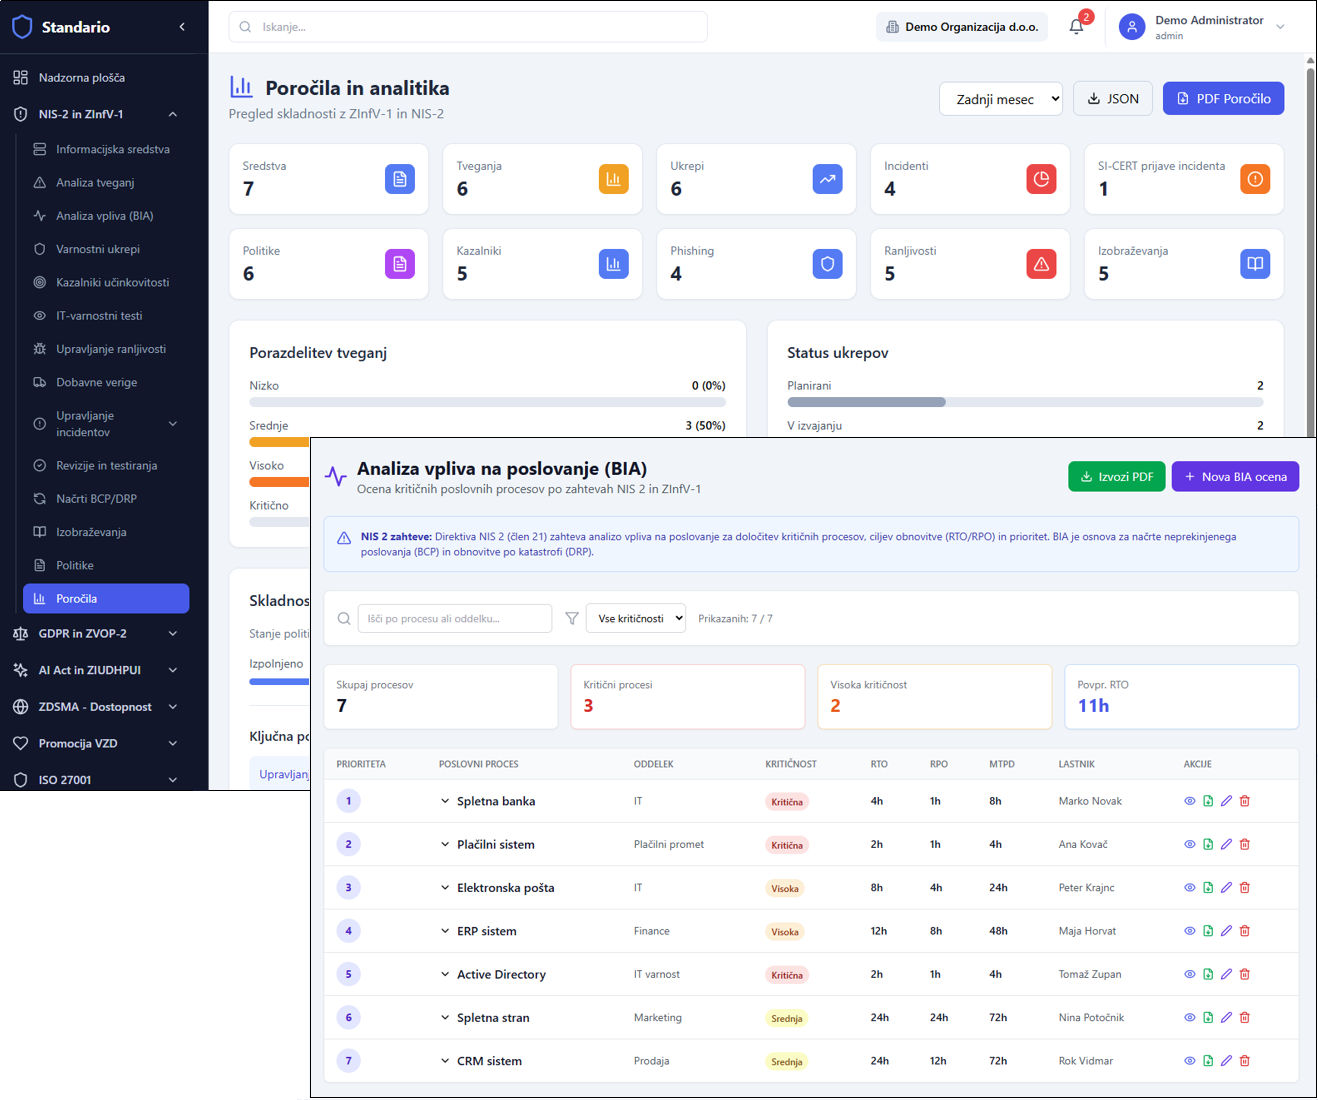1318x1100 pixels.
Task: Open Analiza vpliva (BIA) in sidebar
Action: (106, 216)
